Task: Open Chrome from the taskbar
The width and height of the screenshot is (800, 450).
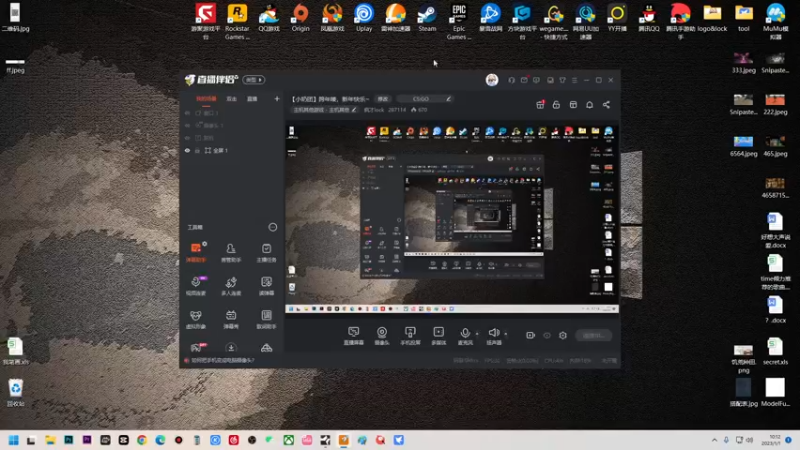Action: (x=142, y=440)
